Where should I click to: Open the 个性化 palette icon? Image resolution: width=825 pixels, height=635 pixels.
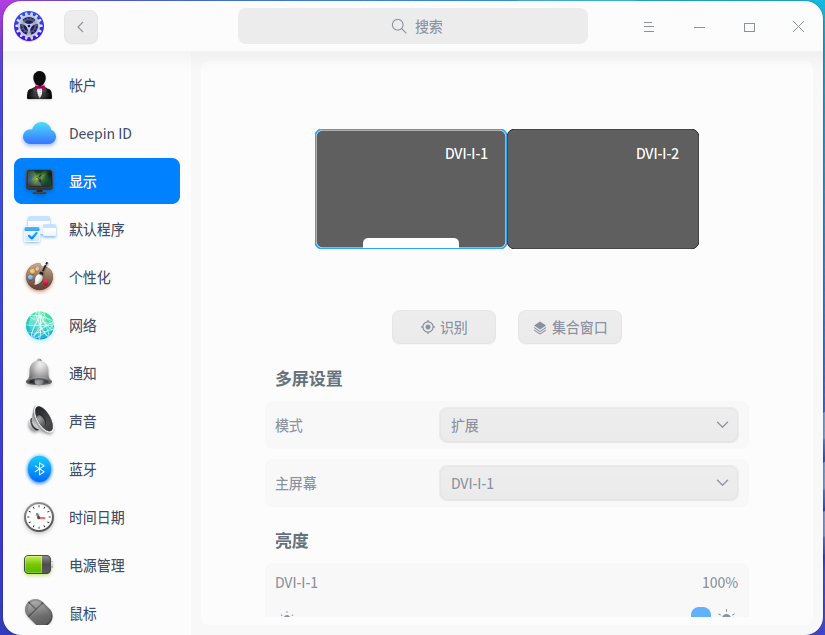coord(39,277)
